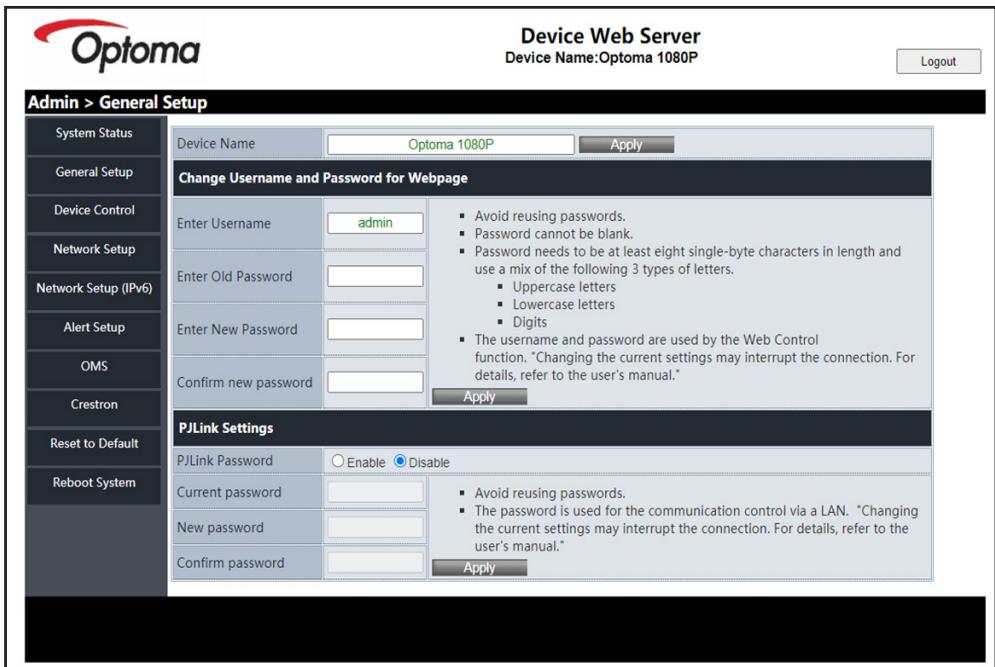The height and width of the screenshot is (667, 995).
Task: Focus the Device Name input field
Action: (451, 145)
